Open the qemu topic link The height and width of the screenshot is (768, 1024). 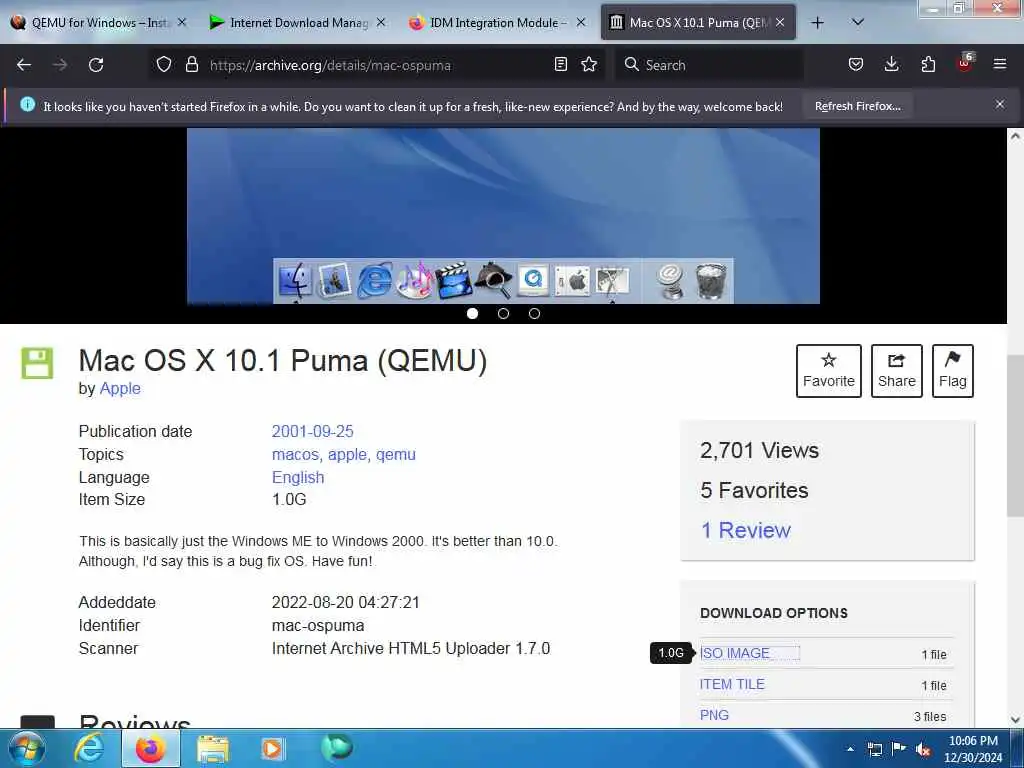[x=396, y=455]
